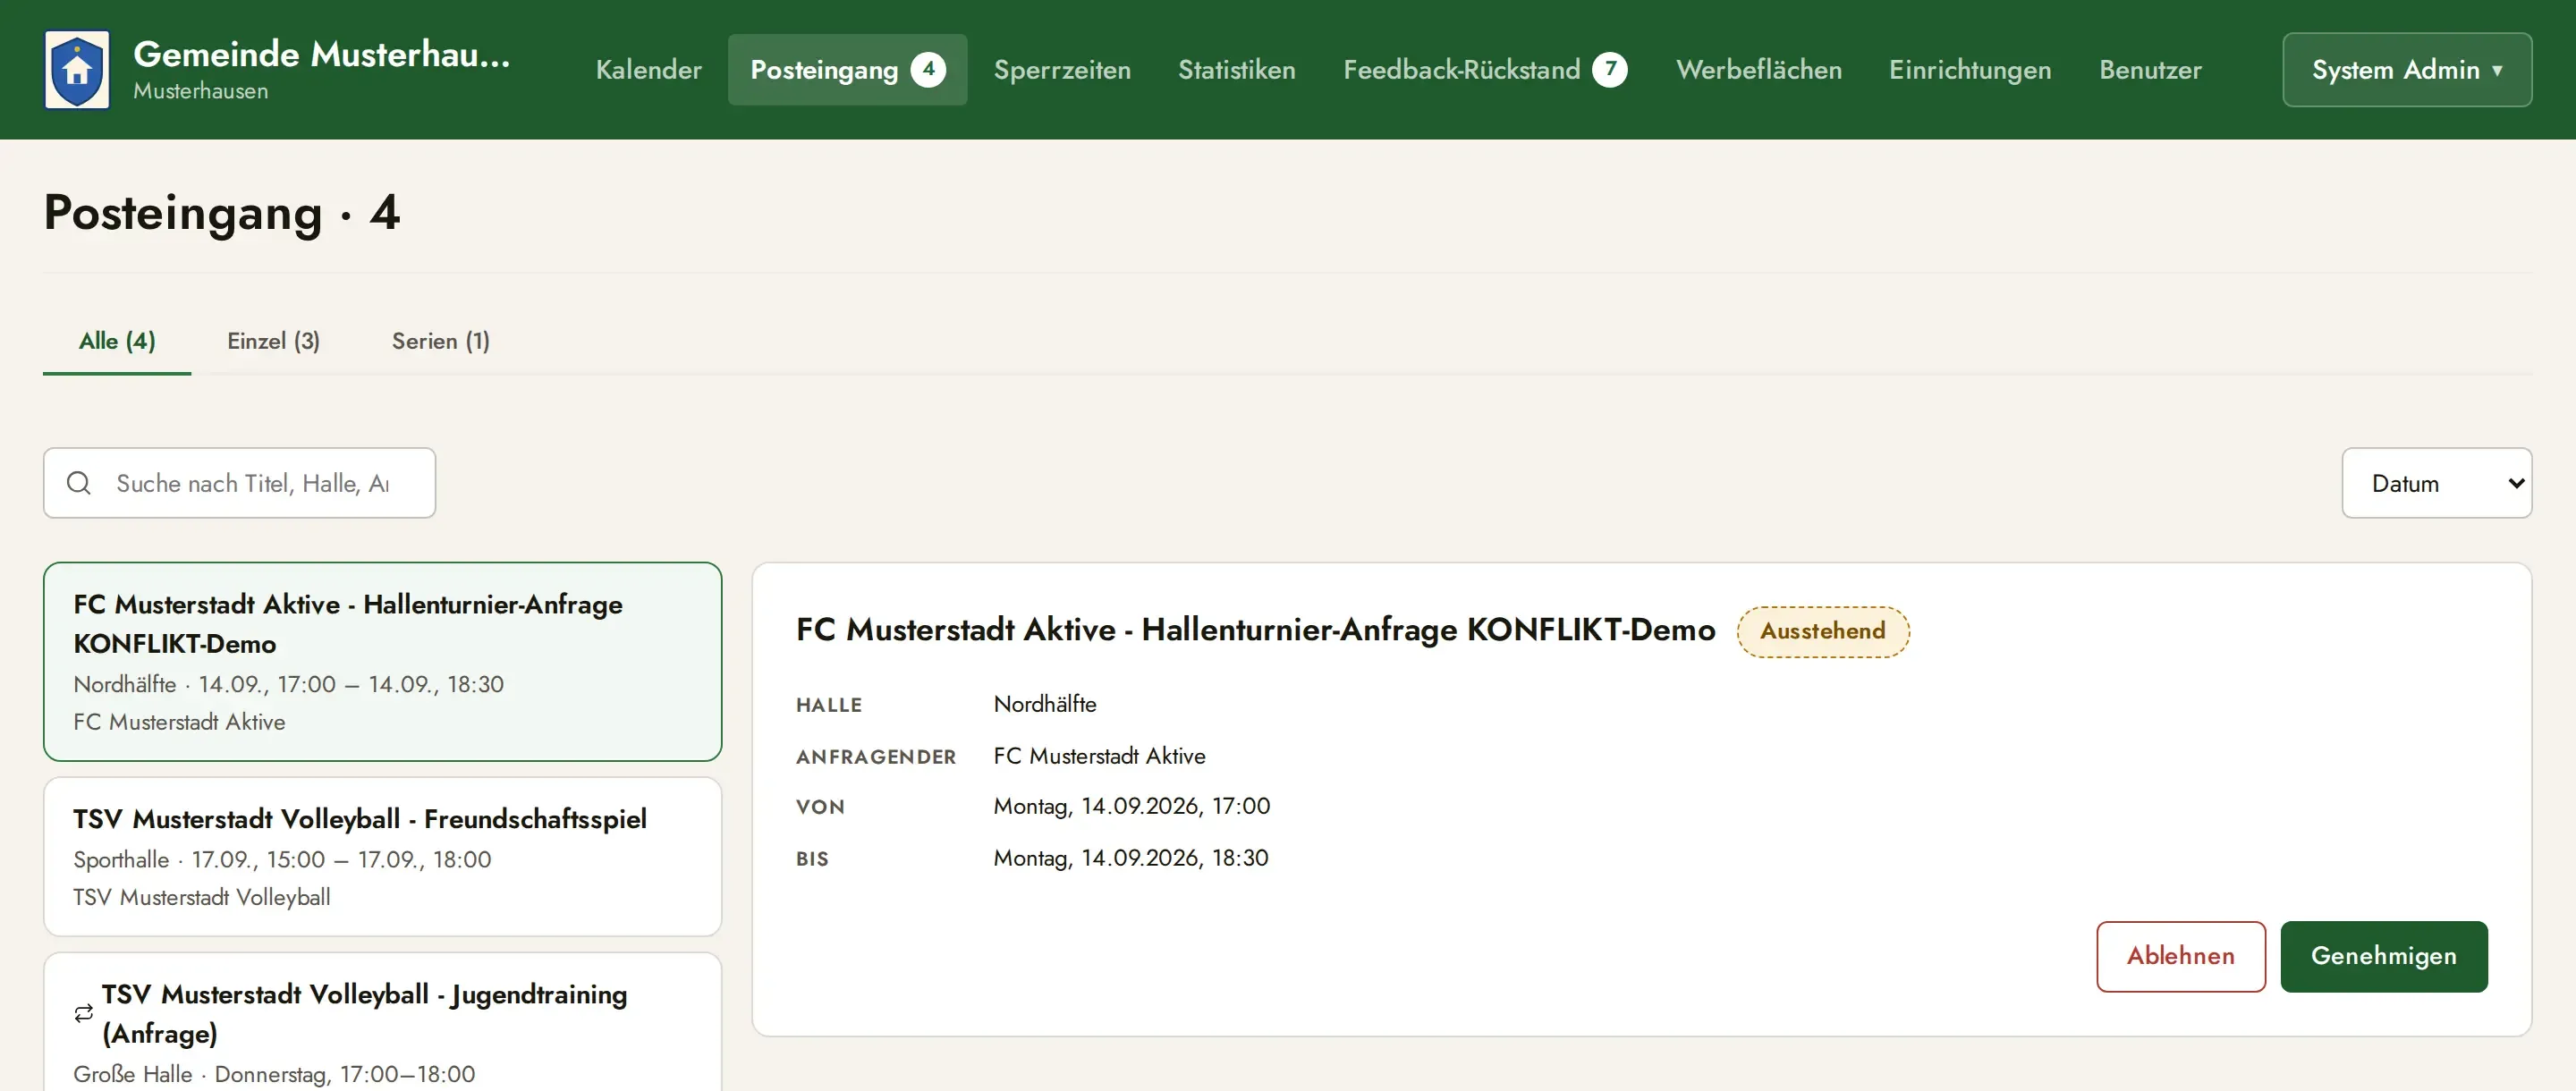Open the System Admin user menu
This screenshot has width=2576, height=1091.
[x=2407, y=69]
